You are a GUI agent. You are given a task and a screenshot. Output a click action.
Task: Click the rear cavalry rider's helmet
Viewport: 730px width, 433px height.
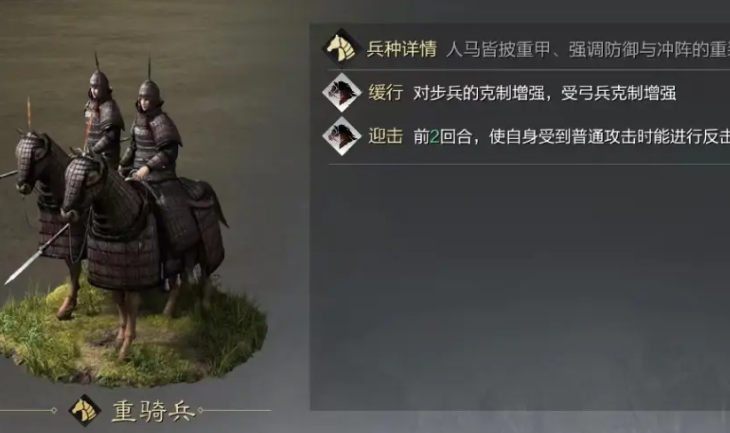[99, 78]
